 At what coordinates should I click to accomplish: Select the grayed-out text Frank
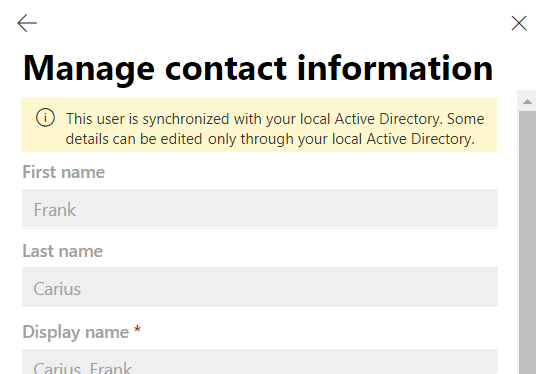pyautogui.click(x=55, y=210)
